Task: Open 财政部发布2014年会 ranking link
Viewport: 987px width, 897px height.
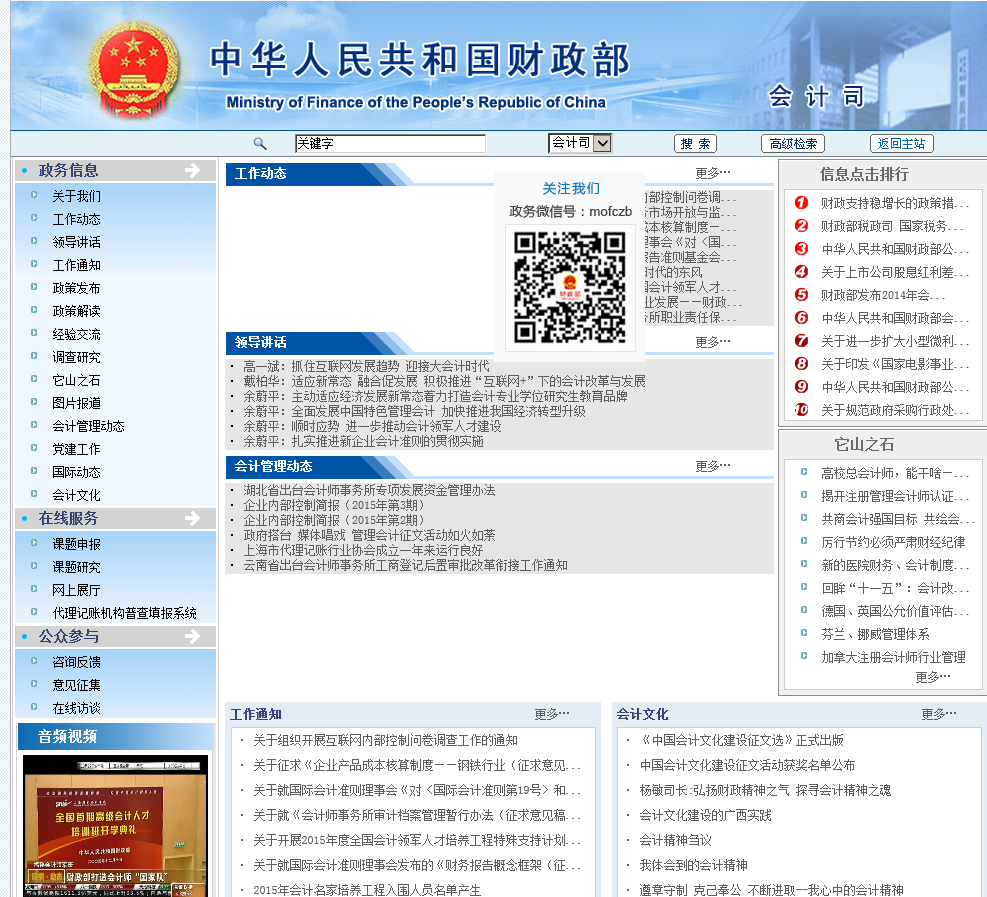Action: click(x=883, y=295)
